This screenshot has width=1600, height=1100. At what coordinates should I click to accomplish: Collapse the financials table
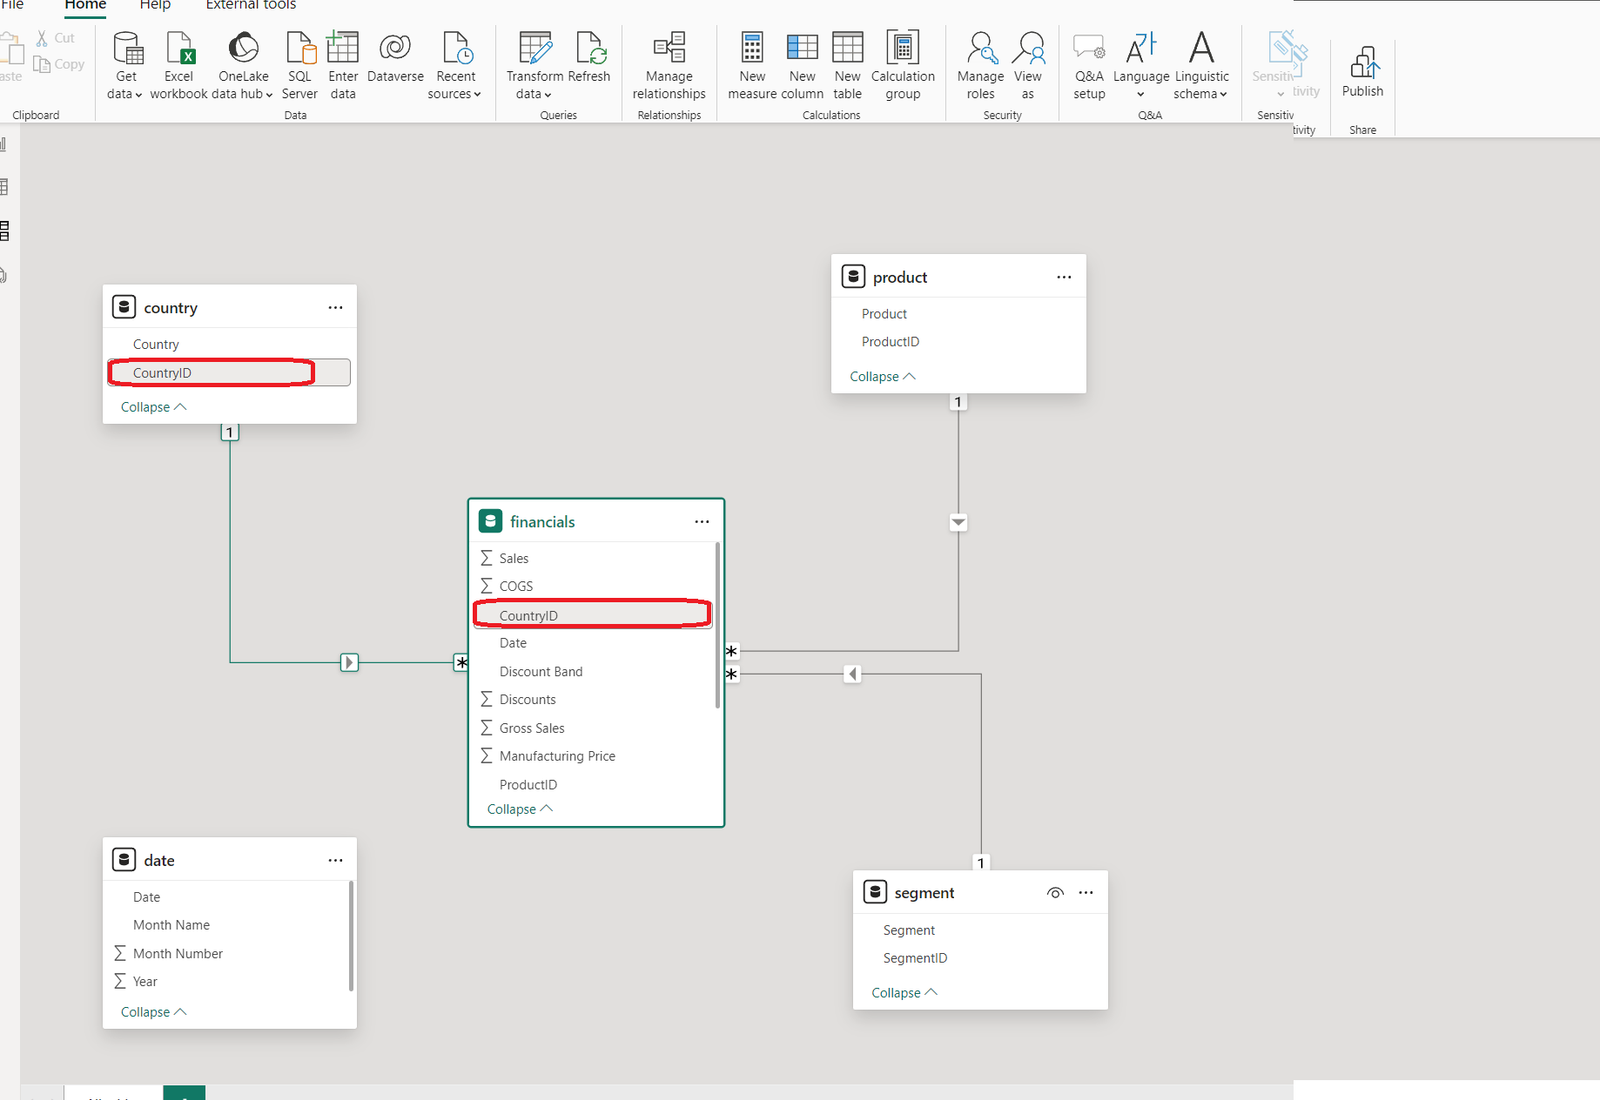click(x=518, y=808)
